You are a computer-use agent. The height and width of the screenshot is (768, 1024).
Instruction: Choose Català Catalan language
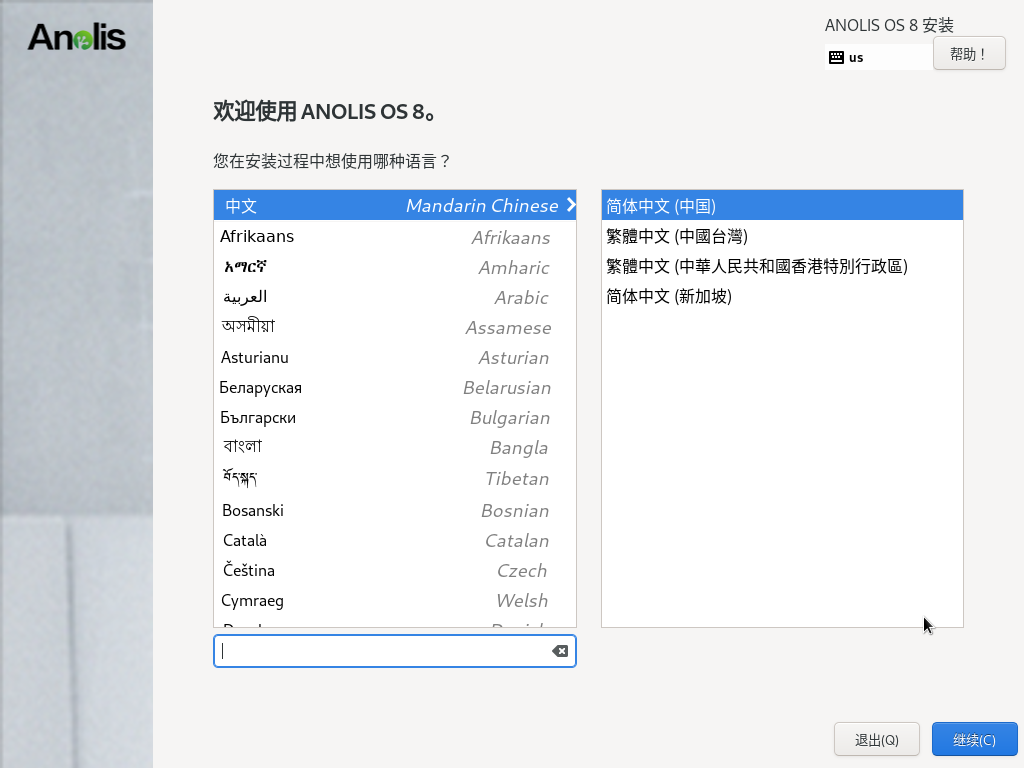[x=394, y=540]
